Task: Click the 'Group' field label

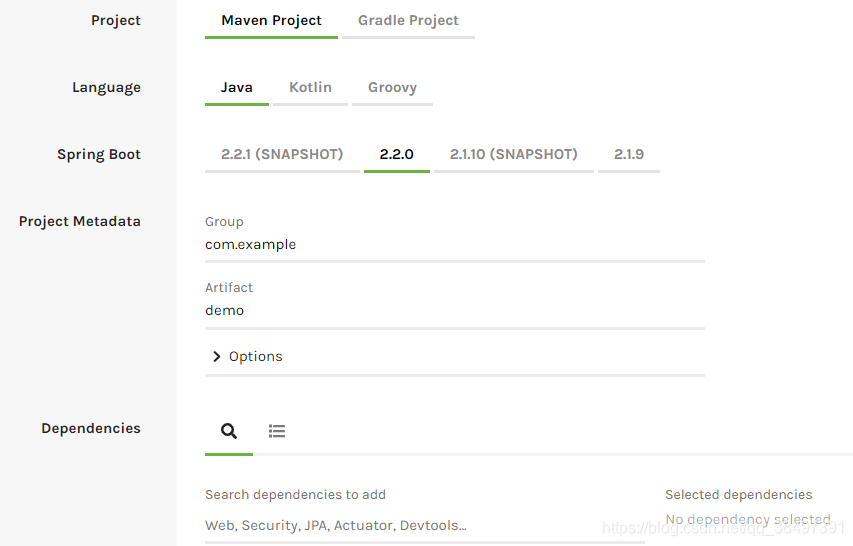Action: coord(224,222)
